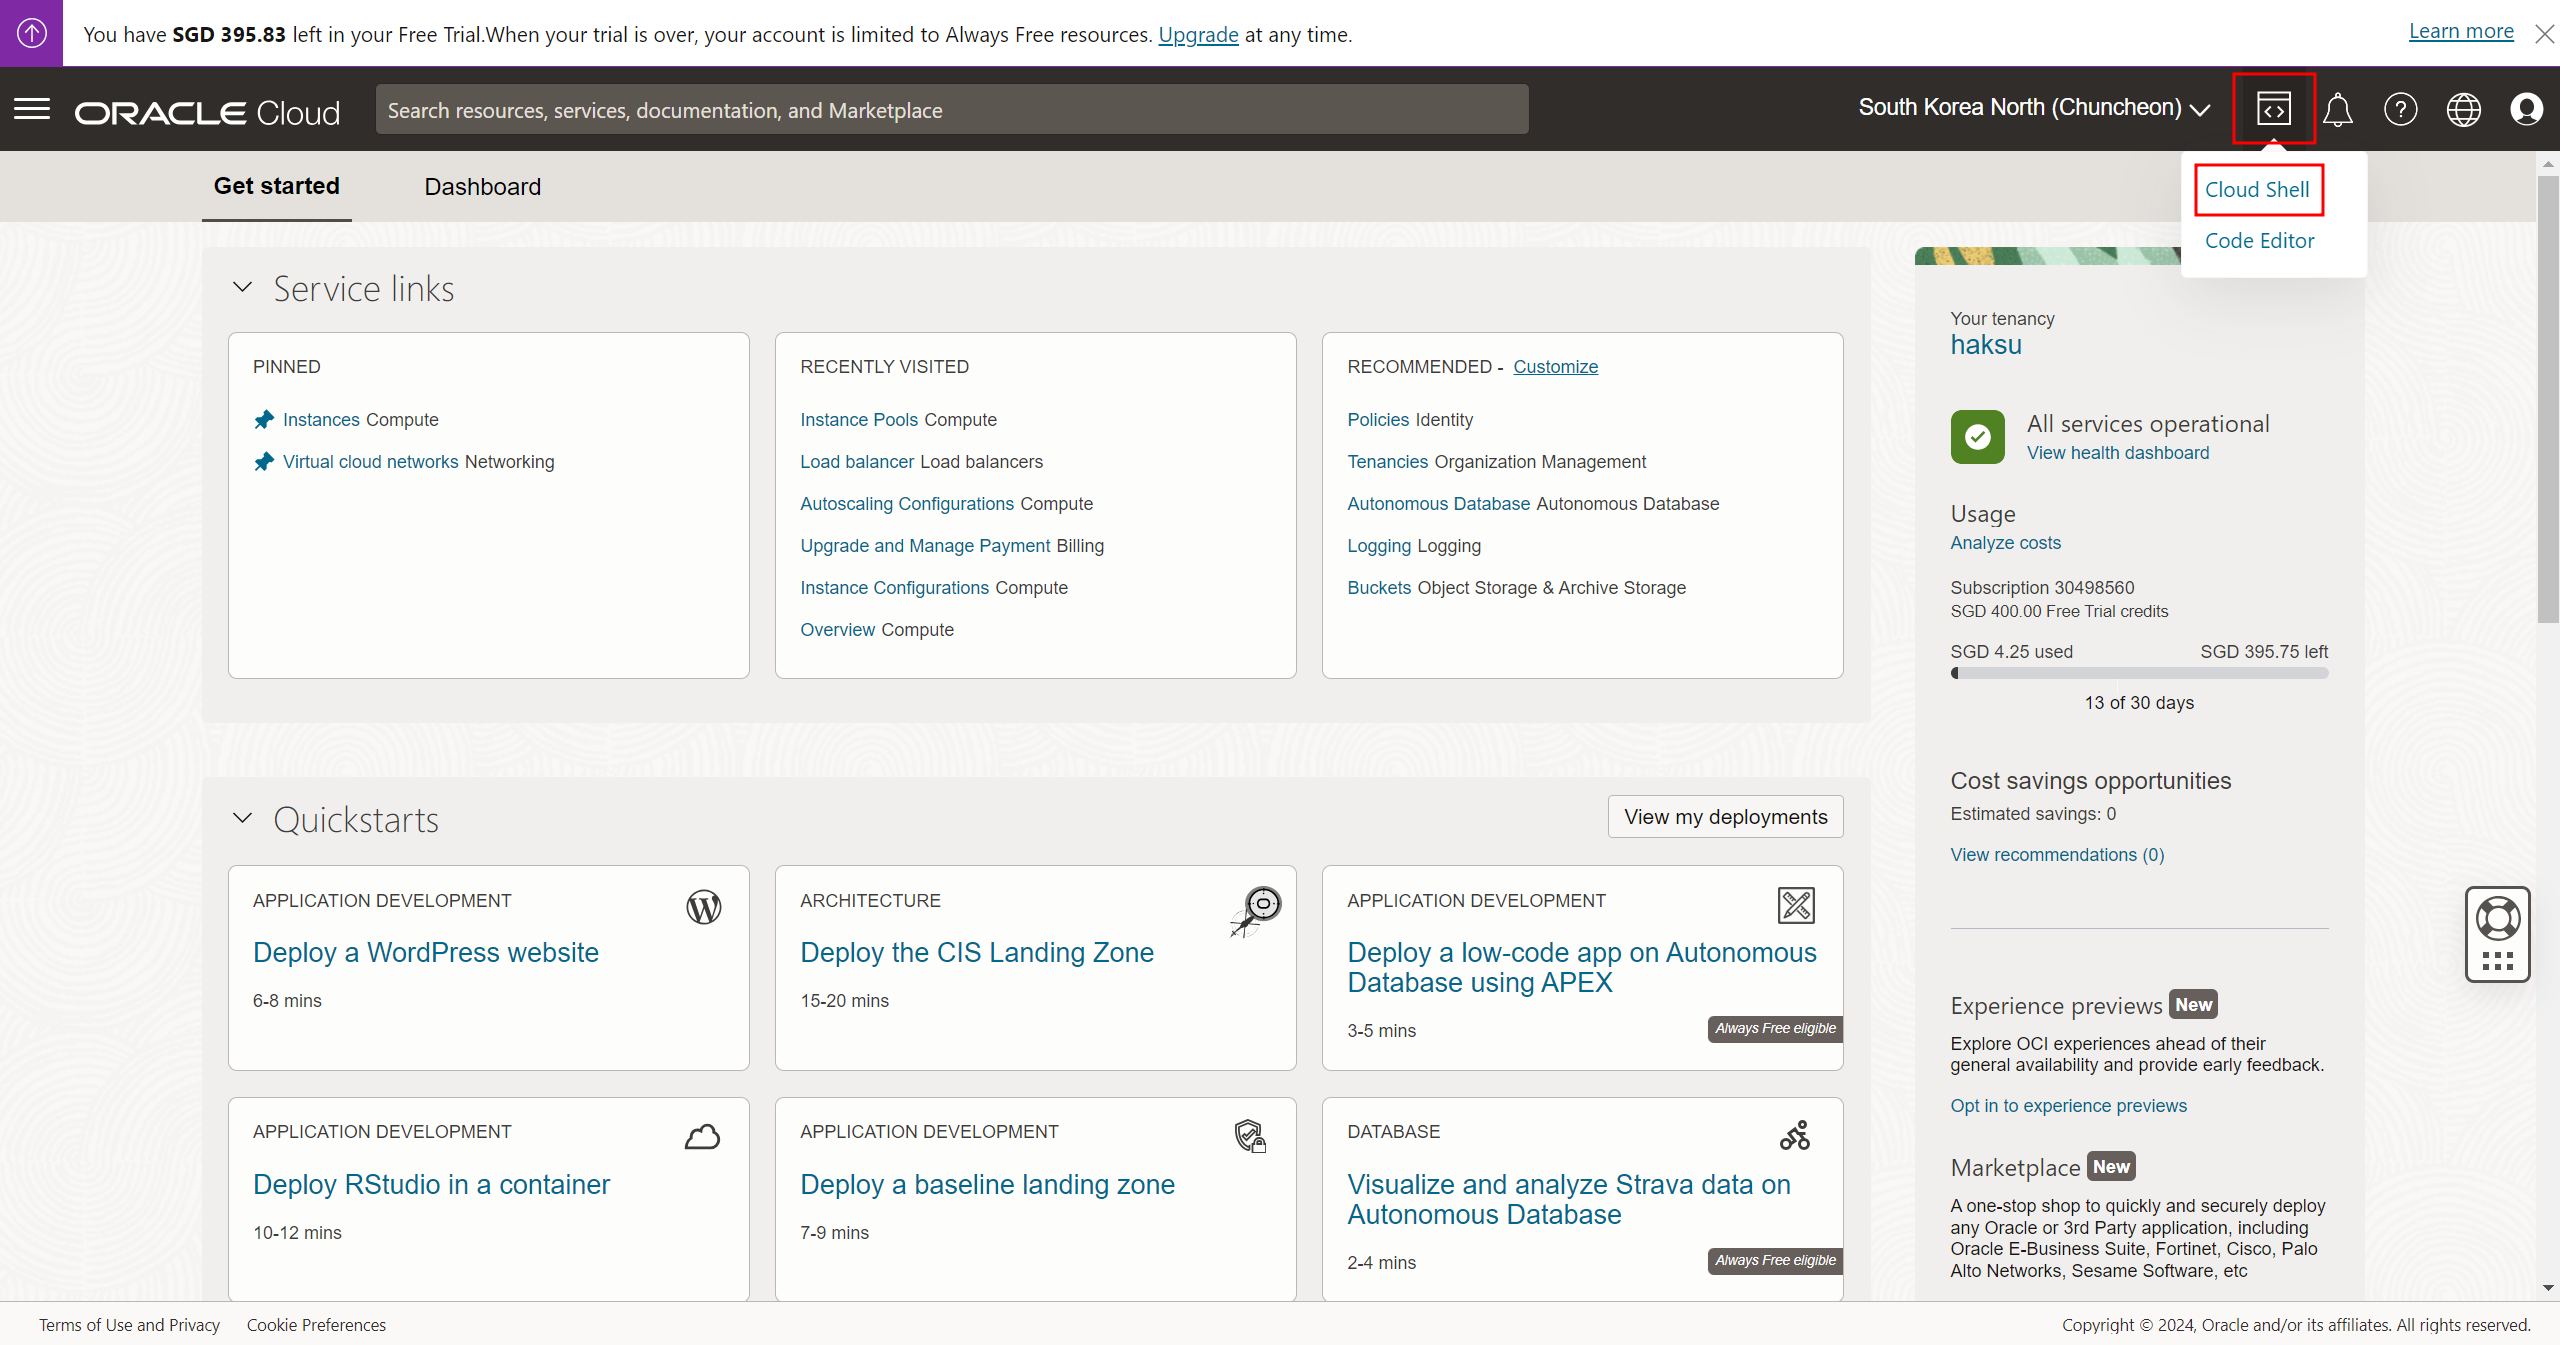This screenshot has width=2560, height=1345.
Task: Focus the search resources input field
Action: click(x=951, y=110)
